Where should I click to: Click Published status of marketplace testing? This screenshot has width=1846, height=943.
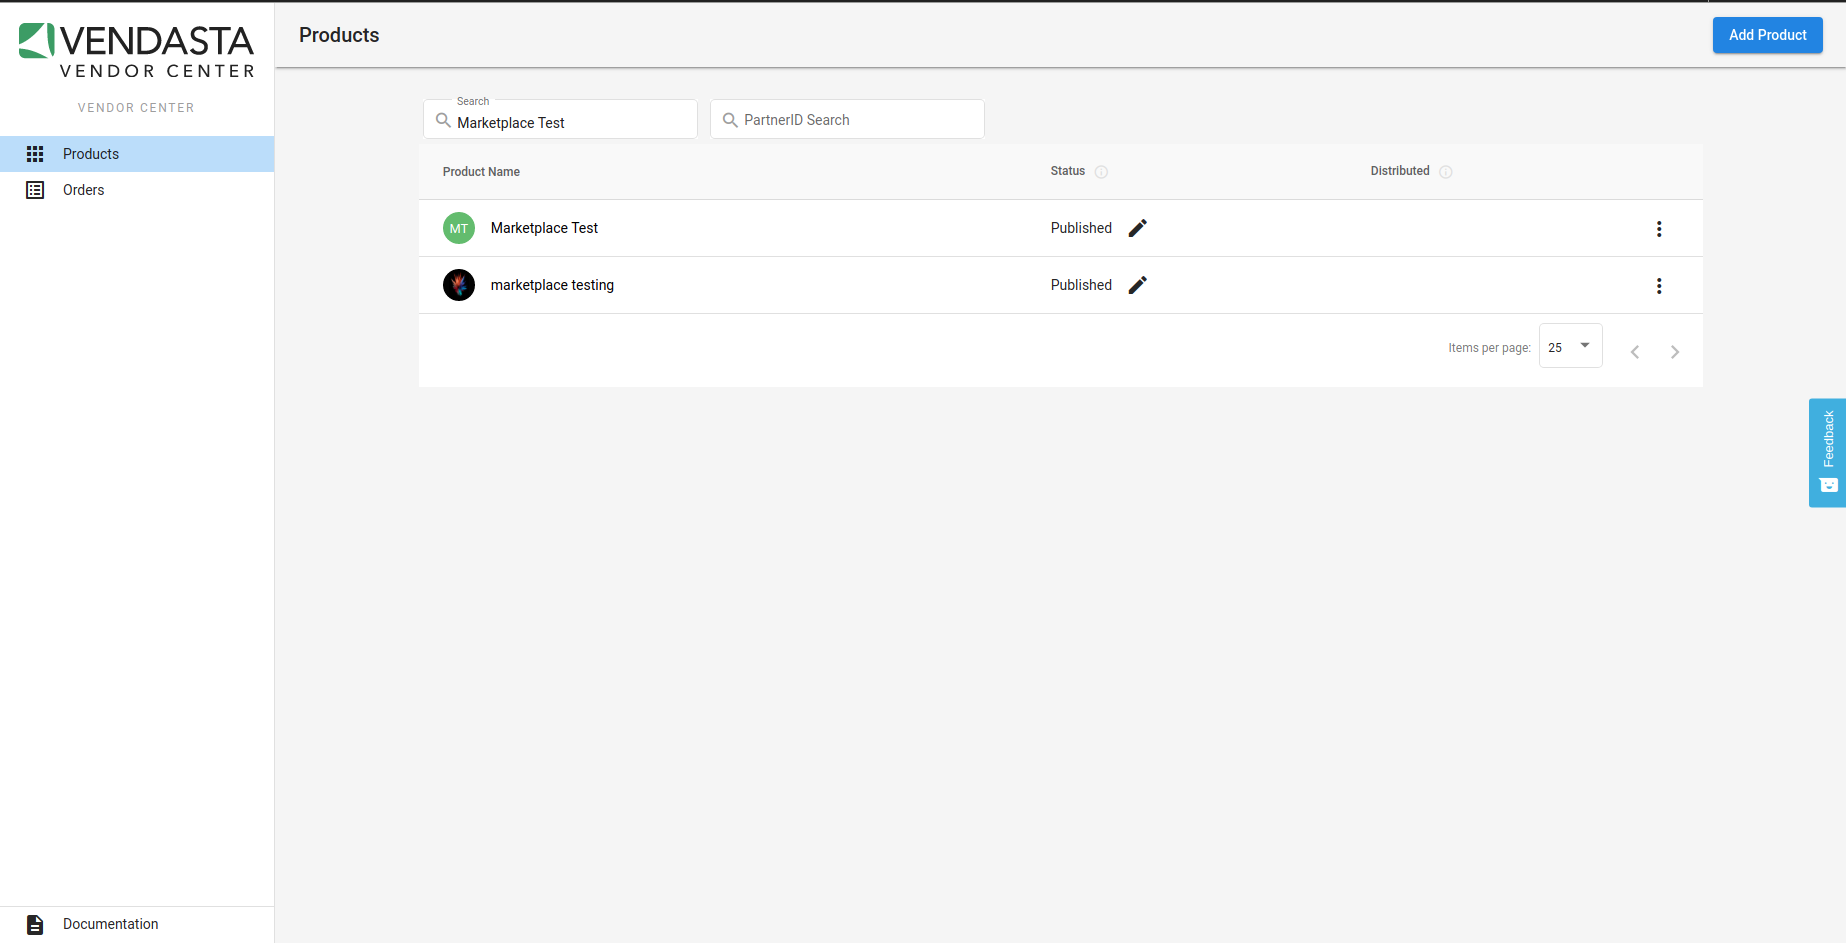pyautogui.click(x=1081, y=285)
